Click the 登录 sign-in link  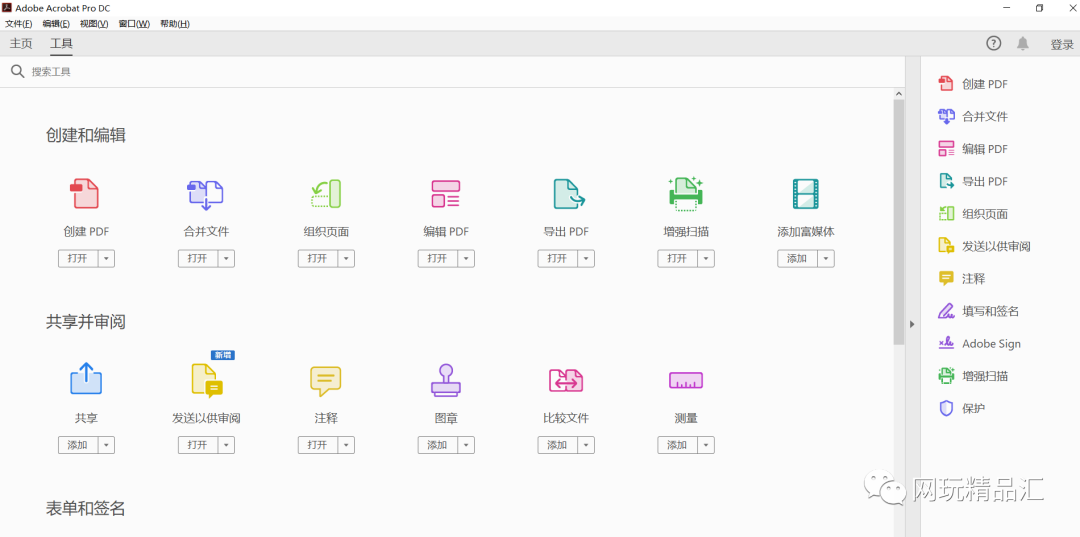click(1061, 45)
